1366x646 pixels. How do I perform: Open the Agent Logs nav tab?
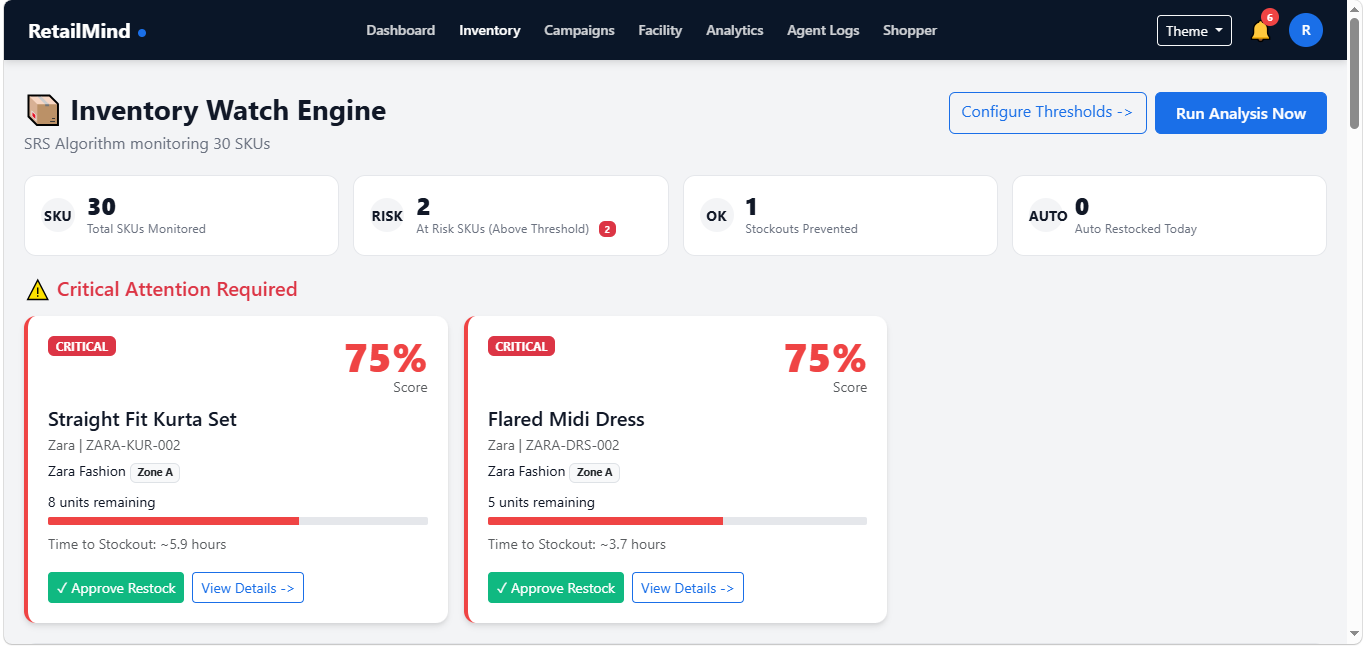(x=823, y=31)
